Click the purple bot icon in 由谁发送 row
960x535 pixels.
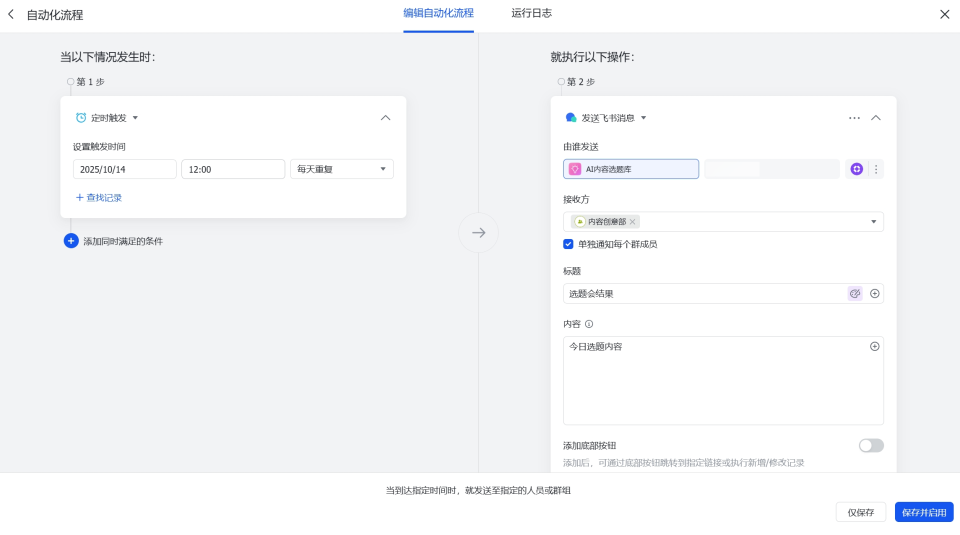(857, 169)
